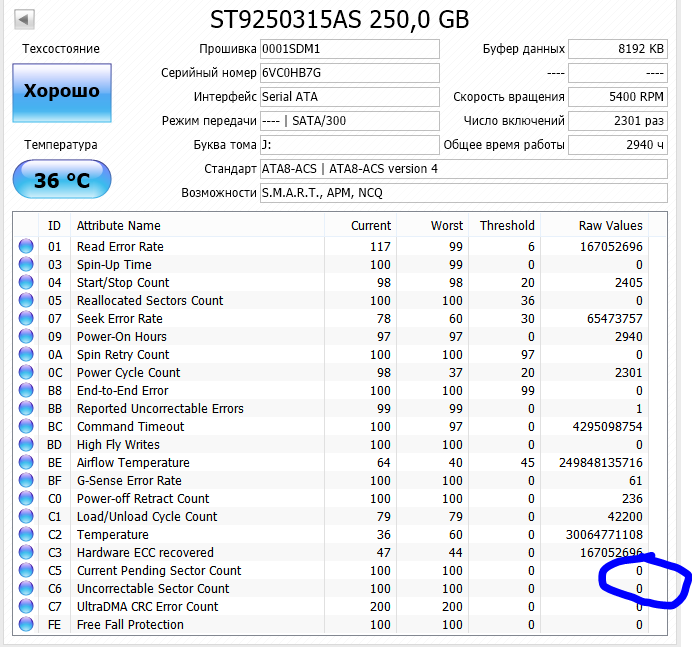
Task: Click the ID column header
Action: click(x=54, y=226)
